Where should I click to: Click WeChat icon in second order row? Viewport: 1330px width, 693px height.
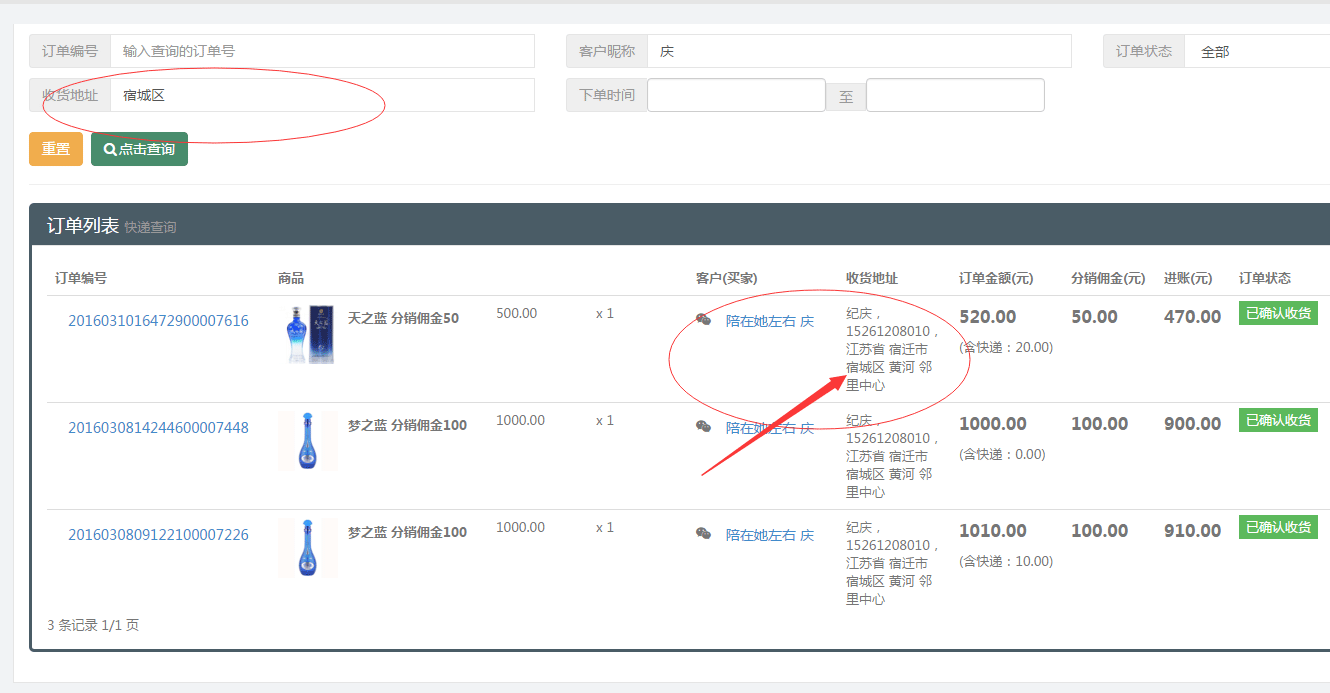click(704, 427)
